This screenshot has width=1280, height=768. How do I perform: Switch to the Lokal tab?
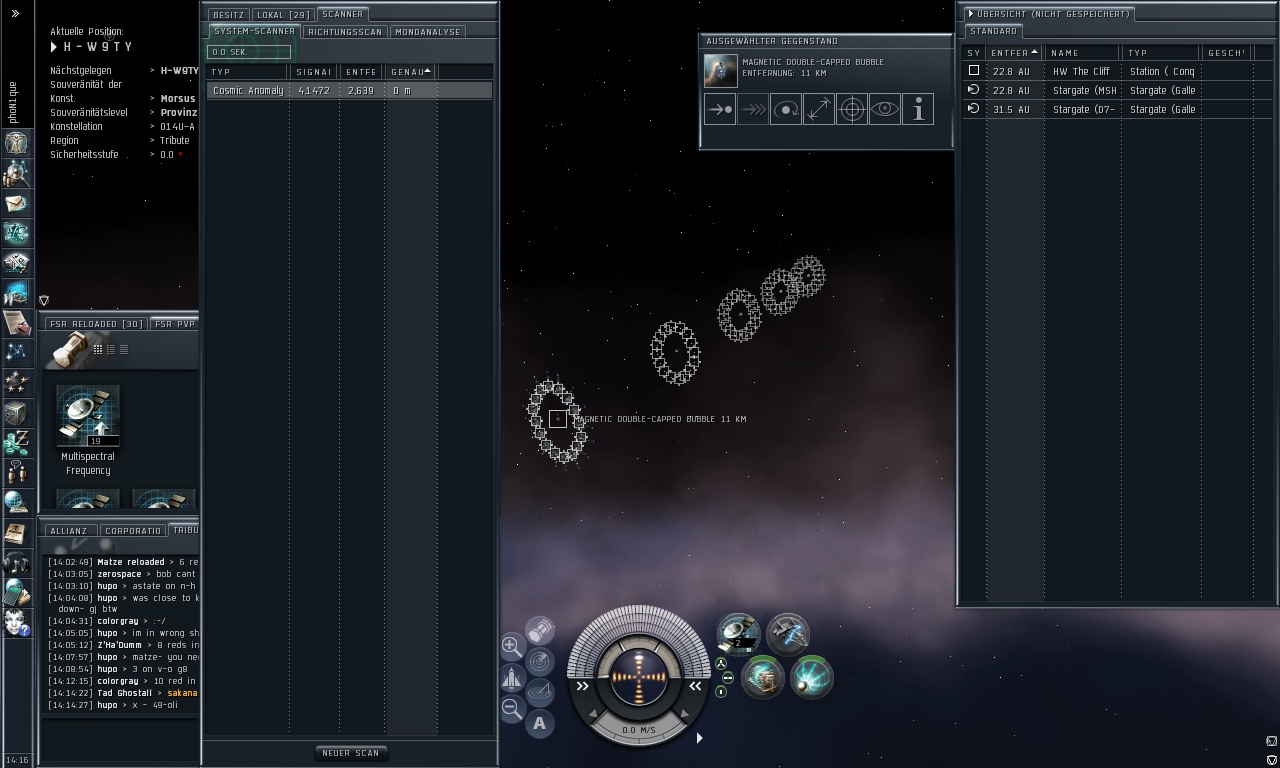[x=283, y=15]
